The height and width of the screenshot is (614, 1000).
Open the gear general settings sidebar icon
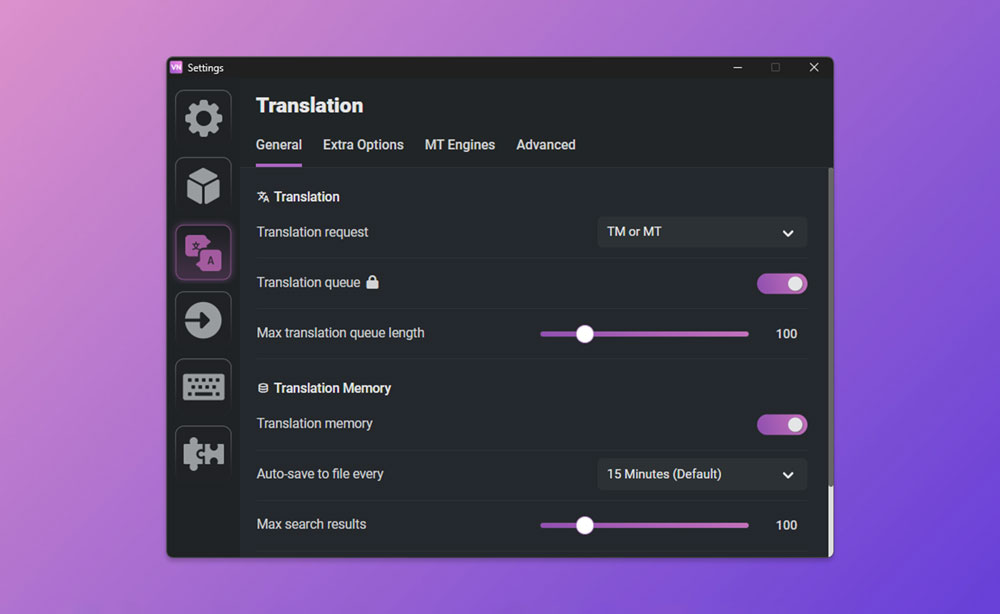tap(203, 118)
